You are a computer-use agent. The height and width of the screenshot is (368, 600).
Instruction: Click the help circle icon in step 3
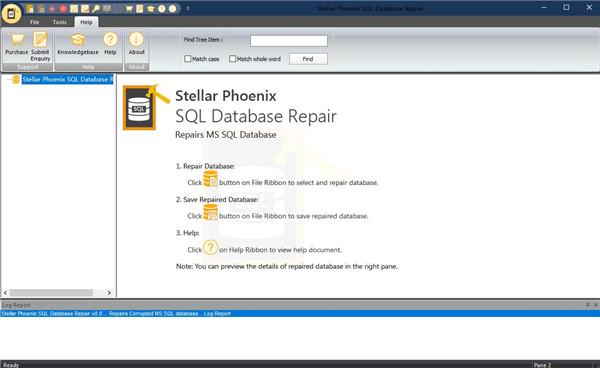pos(210,248)
